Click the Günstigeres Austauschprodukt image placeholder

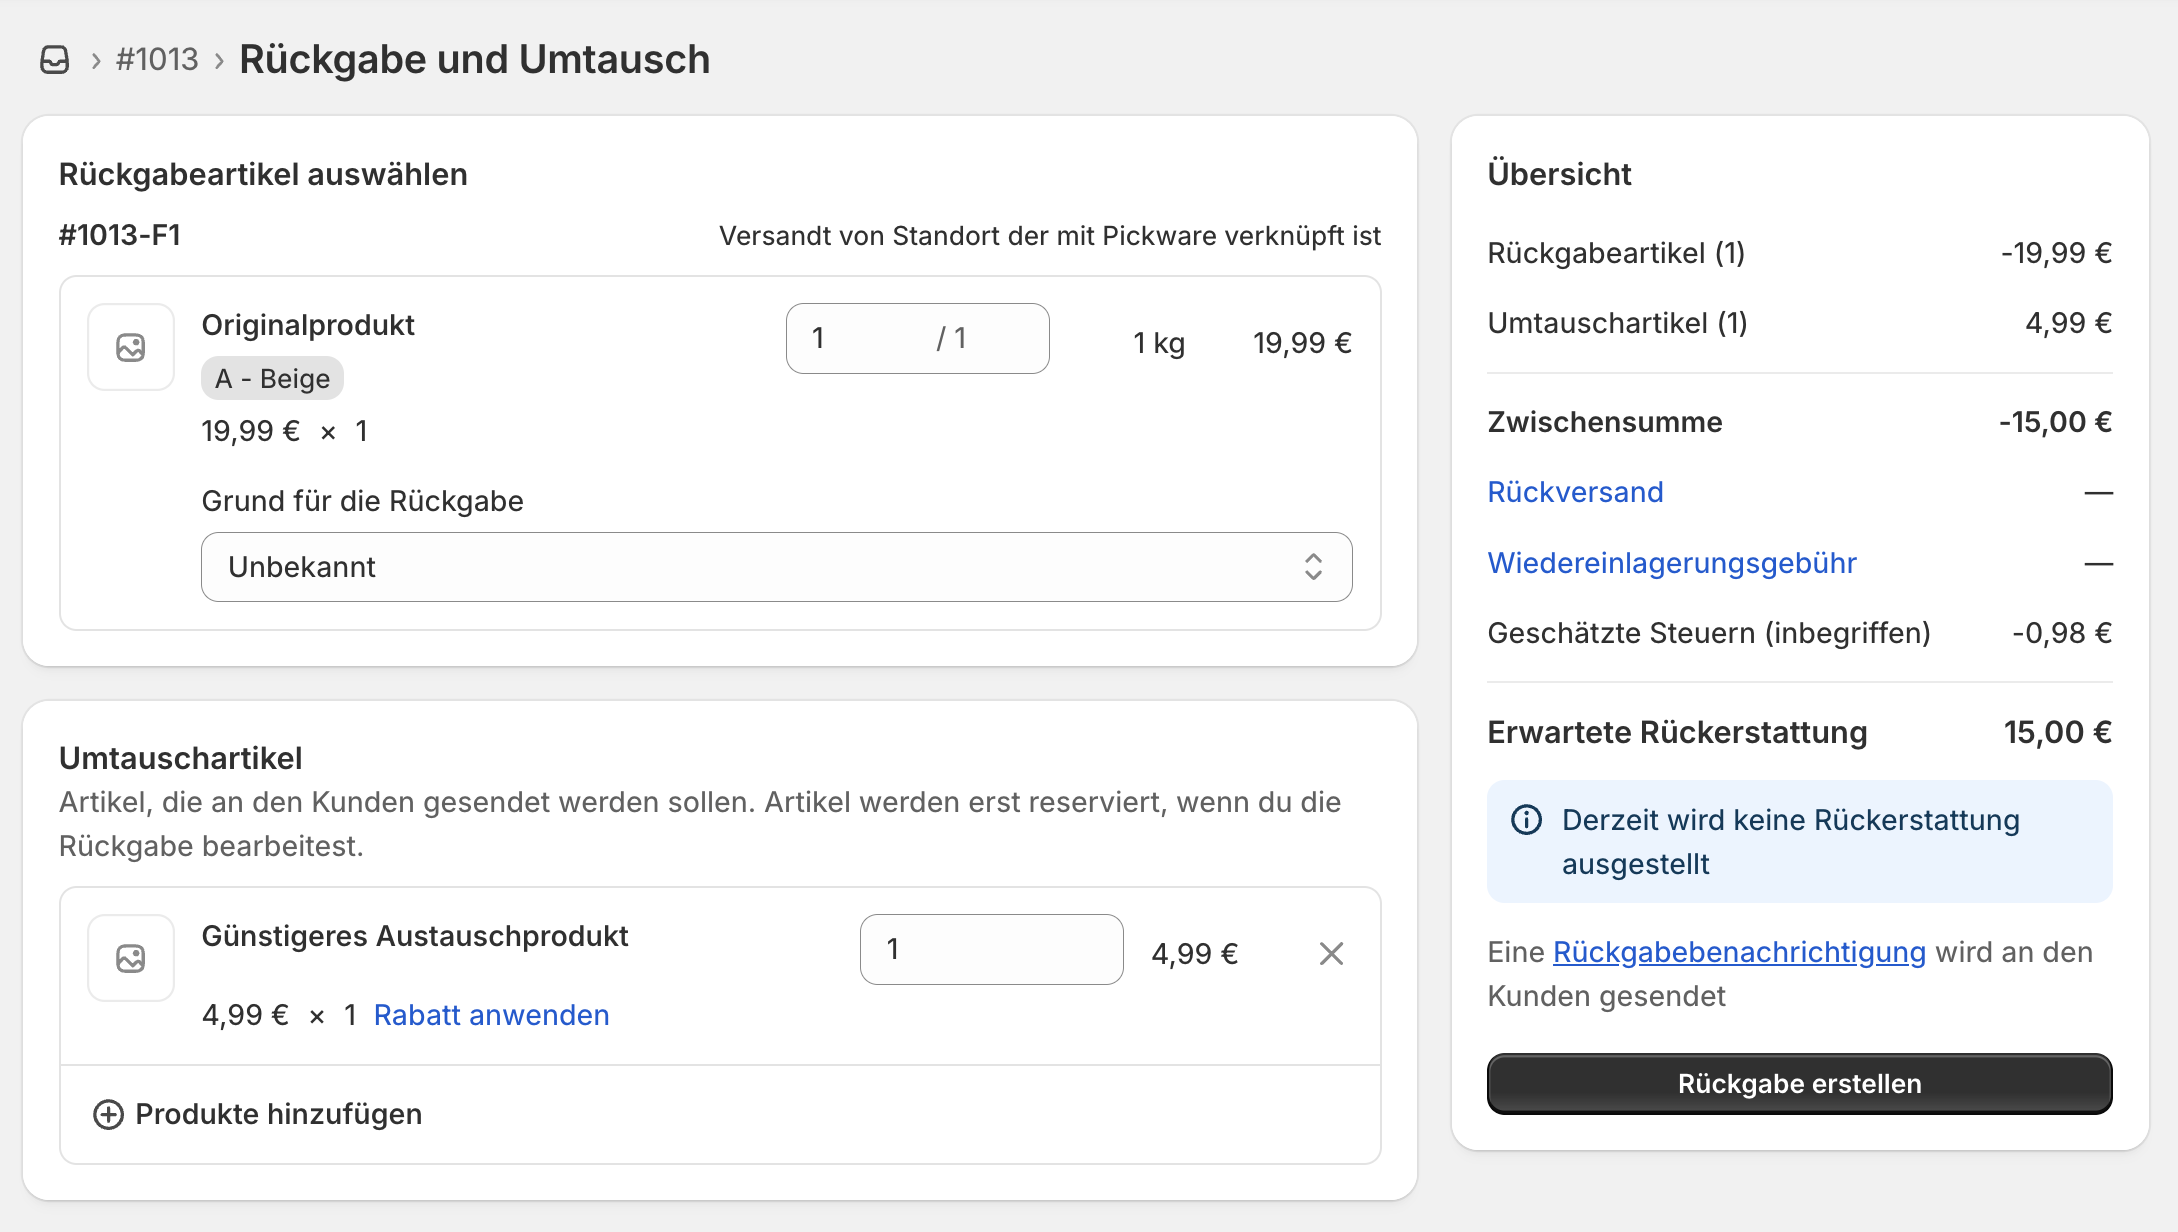pos(131,958)
